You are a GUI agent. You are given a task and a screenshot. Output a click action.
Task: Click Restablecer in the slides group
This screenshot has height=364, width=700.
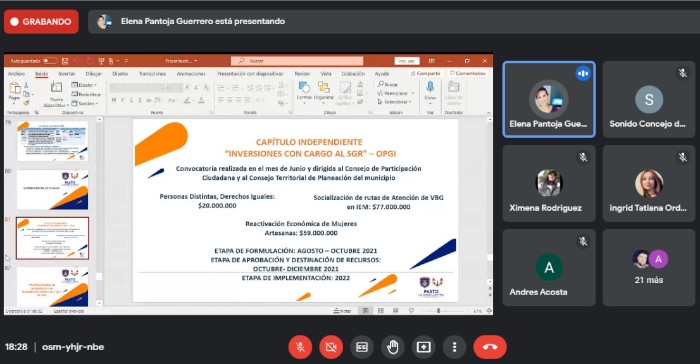86,94
